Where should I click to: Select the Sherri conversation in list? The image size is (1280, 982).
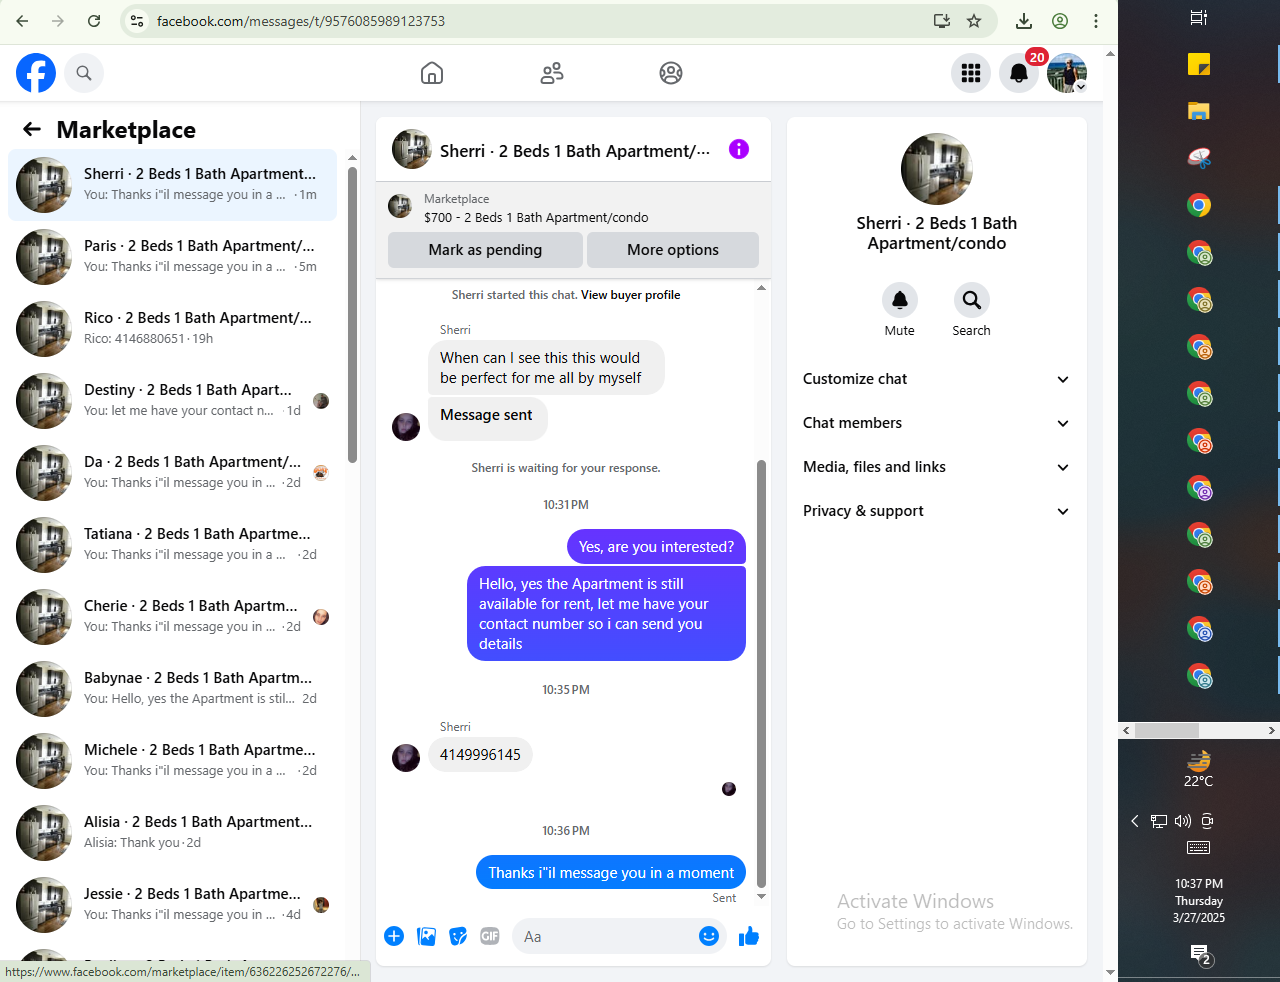coord(172,184)
